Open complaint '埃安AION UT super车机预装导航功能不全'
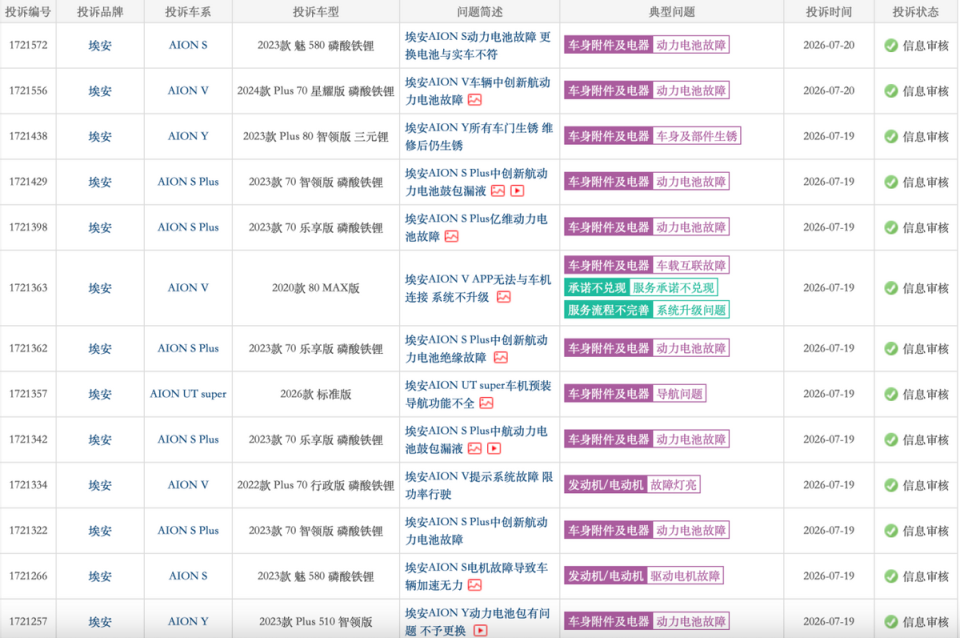The width and height of the screenshot is (960, 638). click(x=478, y=394)
